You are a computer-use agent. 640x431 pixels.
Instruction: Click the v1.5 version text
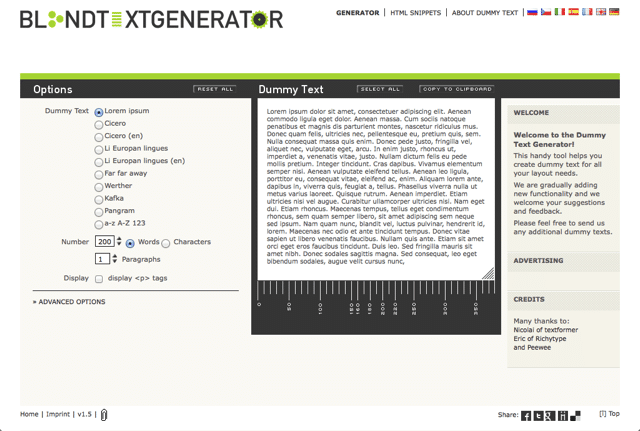[84, 414]
